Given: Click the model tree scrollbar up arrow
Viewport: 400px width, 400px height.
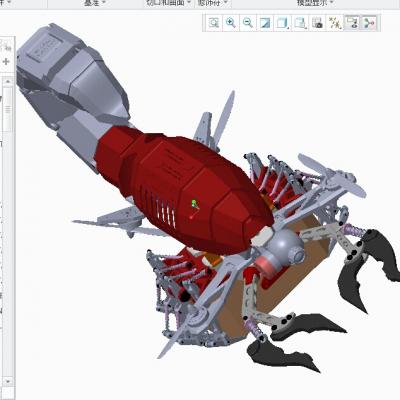Looking at the screenshot, I should 8,81.
